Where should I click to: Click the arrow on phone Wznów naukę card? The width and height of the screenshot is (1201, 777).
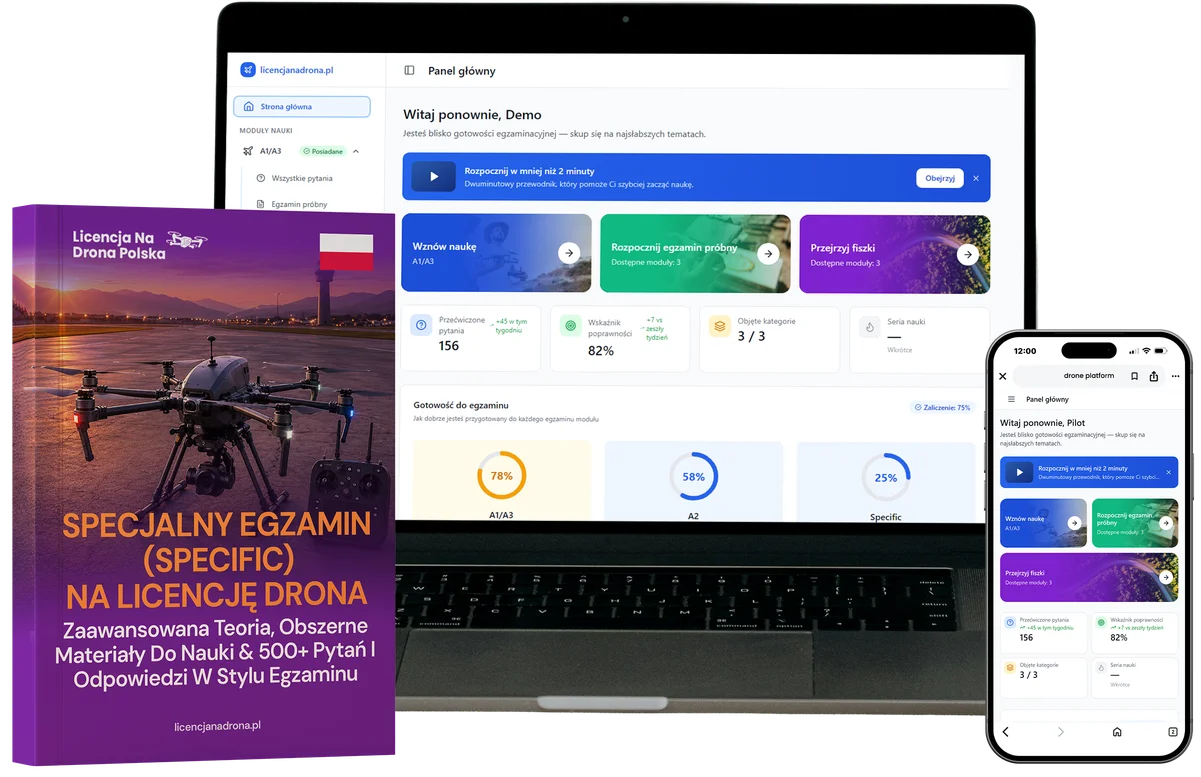[x=1074, y=523]
